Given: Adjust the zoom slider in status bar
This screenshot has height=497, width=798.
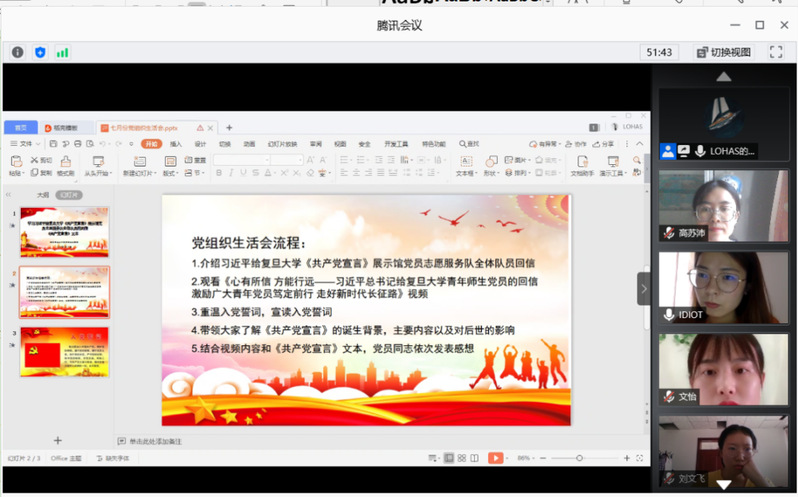Looking at the screenshot, I should click(x=580, y=457).
